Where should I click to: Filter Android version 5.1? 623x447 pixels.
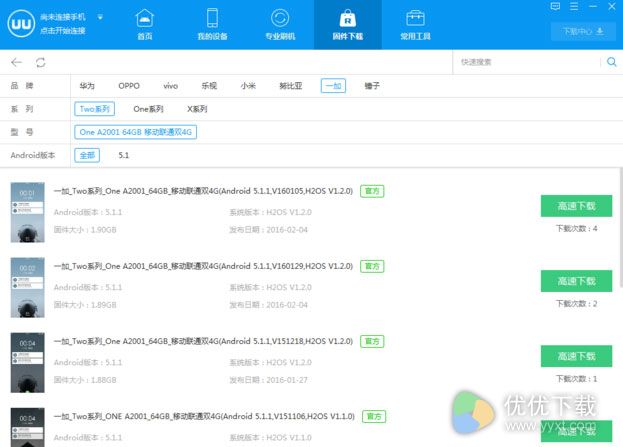tap(124, 155)
